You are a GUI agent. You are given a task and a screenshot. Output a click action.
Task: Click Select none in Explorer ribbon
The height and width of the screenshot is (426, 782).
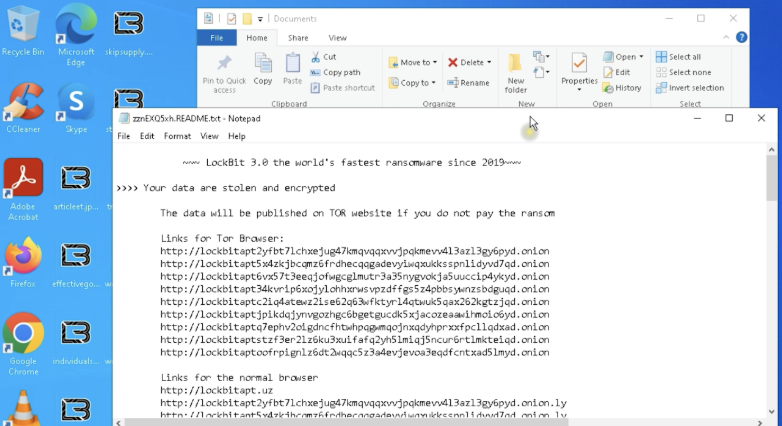[x=683, y=72]
